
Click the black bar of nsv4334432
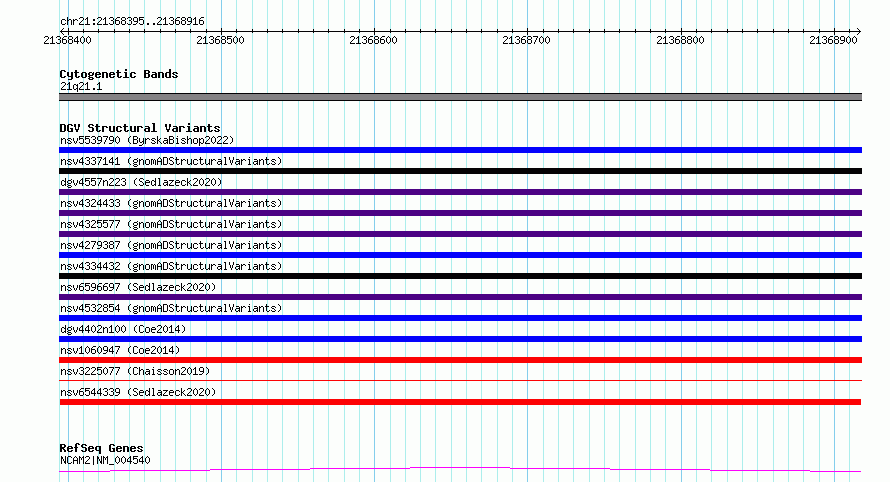pos(460,276)
